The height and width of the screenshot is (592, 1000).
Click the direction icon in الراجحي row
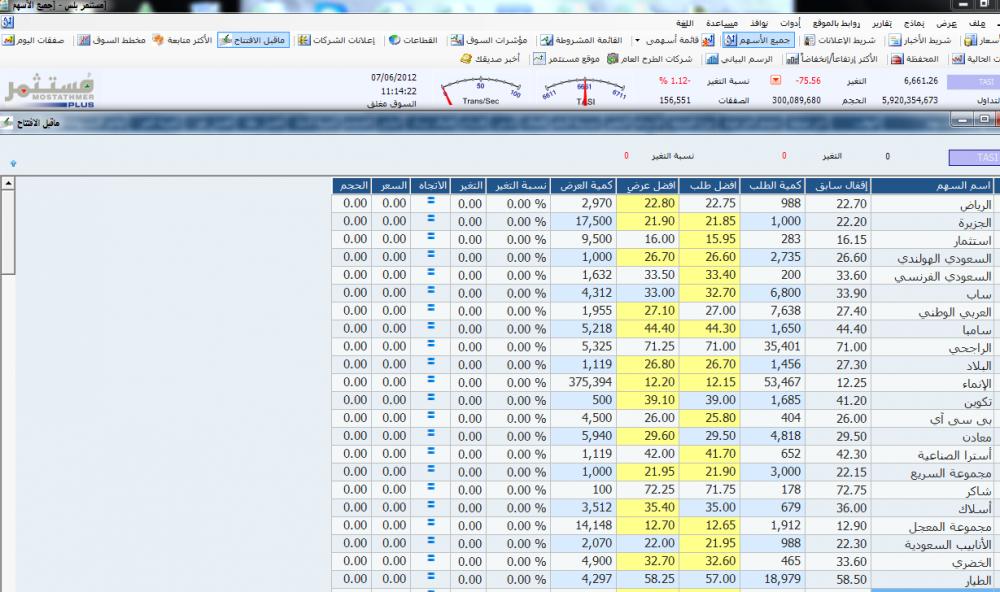pos(430,344)
